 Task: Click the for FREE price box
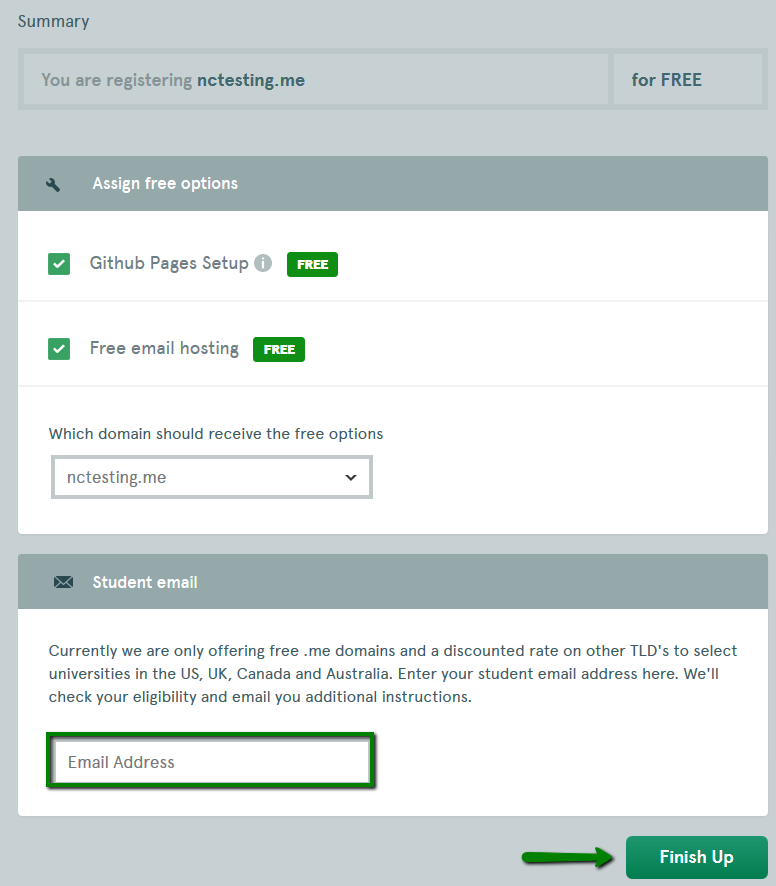pyautogui.click(x=688, y=80)
